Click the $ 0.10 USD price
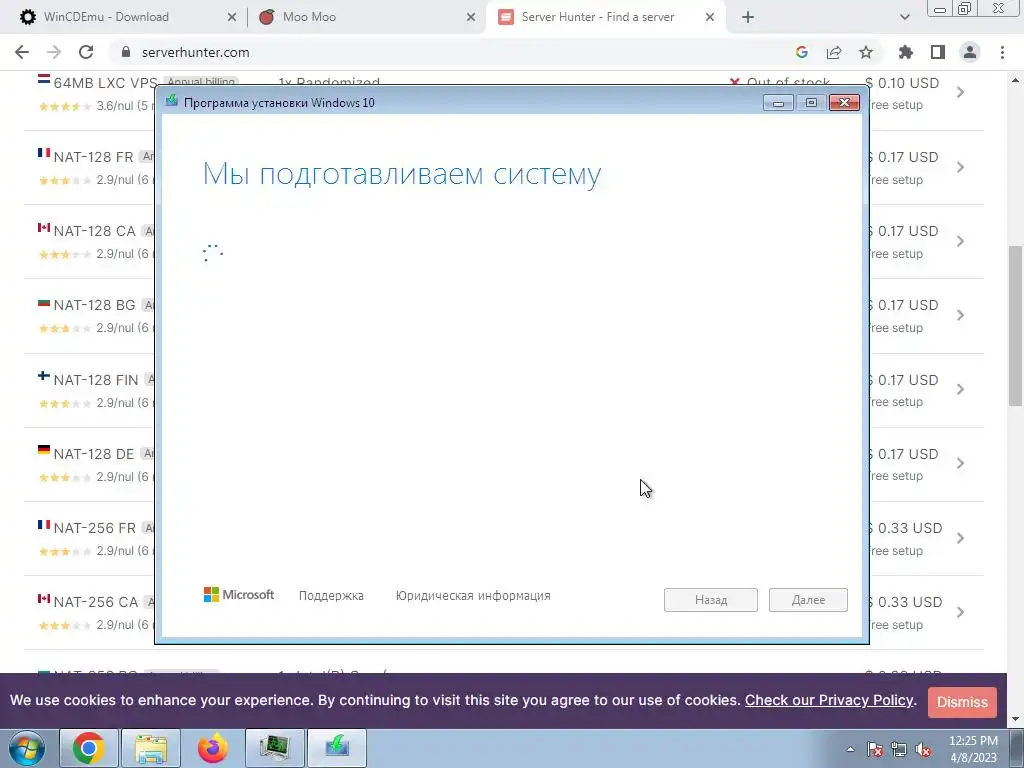1024x768 pixels. click(x=902, y=84)
